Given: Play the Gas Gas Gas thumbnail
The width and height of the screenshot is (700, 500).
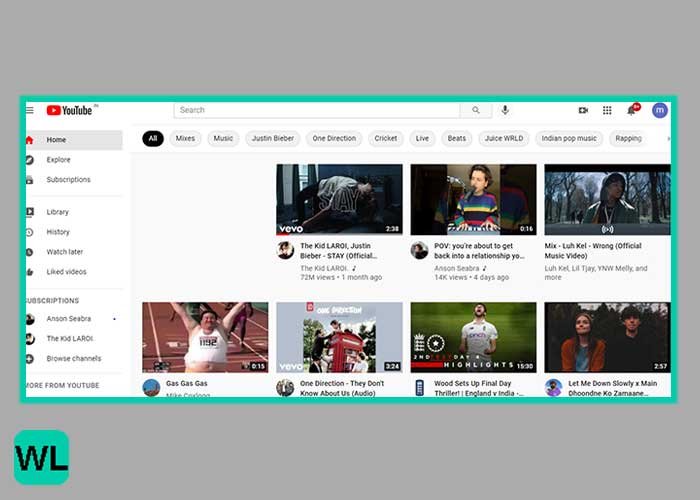Looking at the screenshot, I should [x=205, y=338].
